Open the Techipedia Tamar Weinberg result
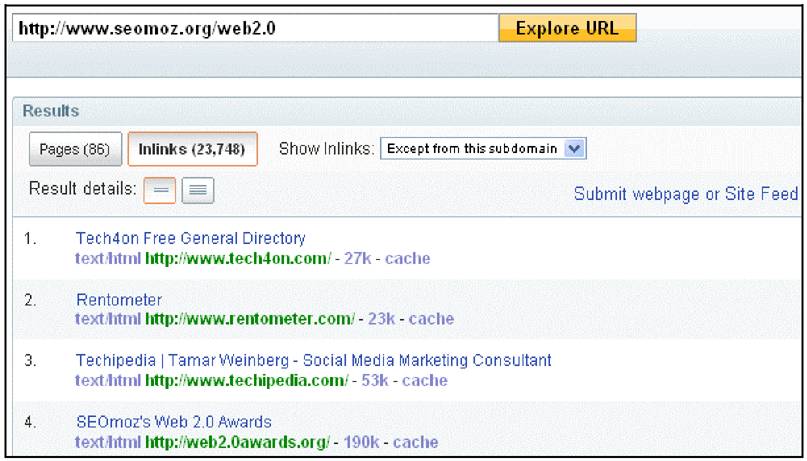This screenshot has height=461, width=807. pyautogui.click(x=313, y=360)
